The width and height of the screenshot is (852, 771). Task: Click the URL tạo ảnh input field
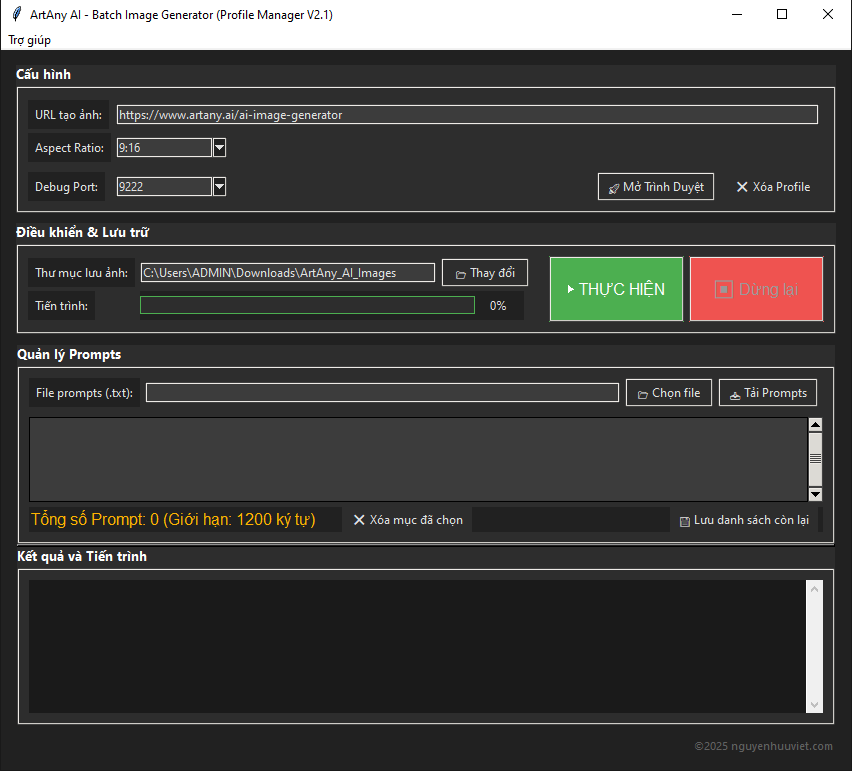click(x=467, y=115)
